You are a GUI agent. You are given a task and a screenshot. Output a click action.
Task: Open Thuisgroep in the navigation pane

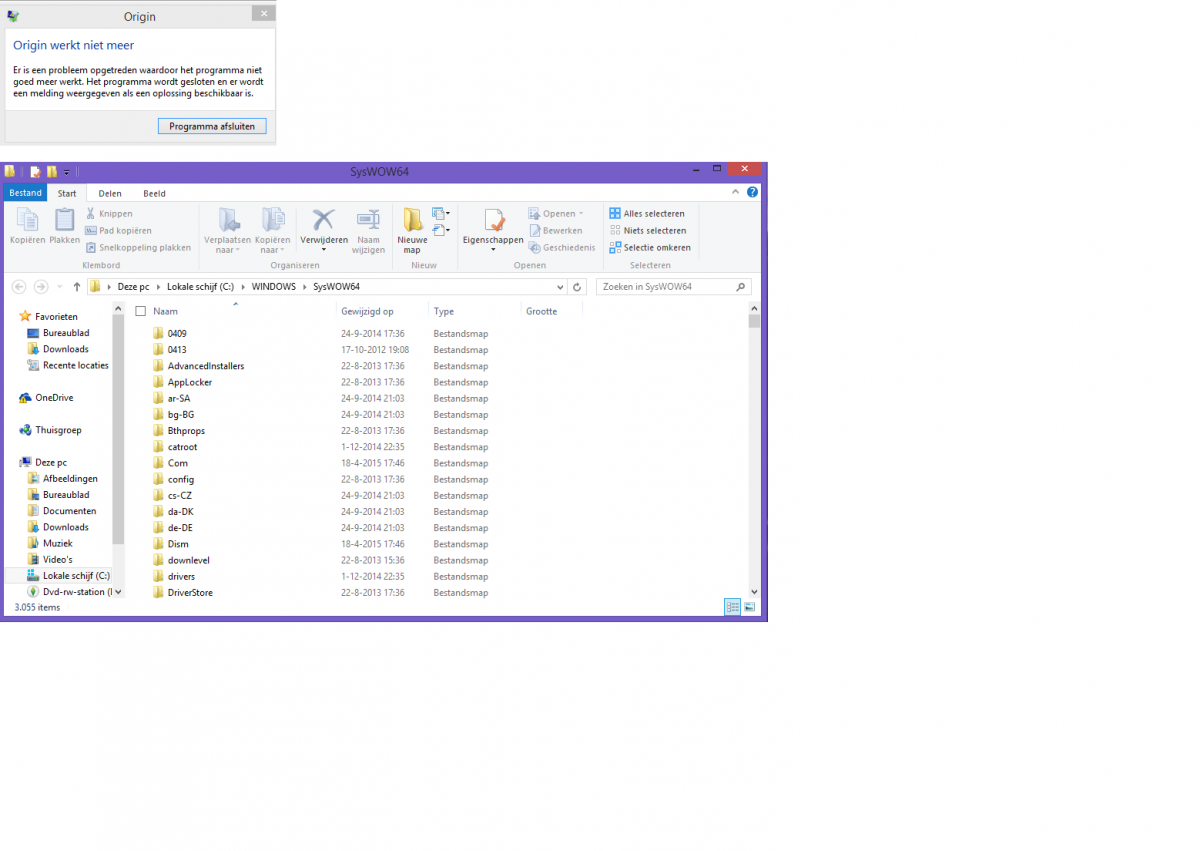tap(50, 430)
